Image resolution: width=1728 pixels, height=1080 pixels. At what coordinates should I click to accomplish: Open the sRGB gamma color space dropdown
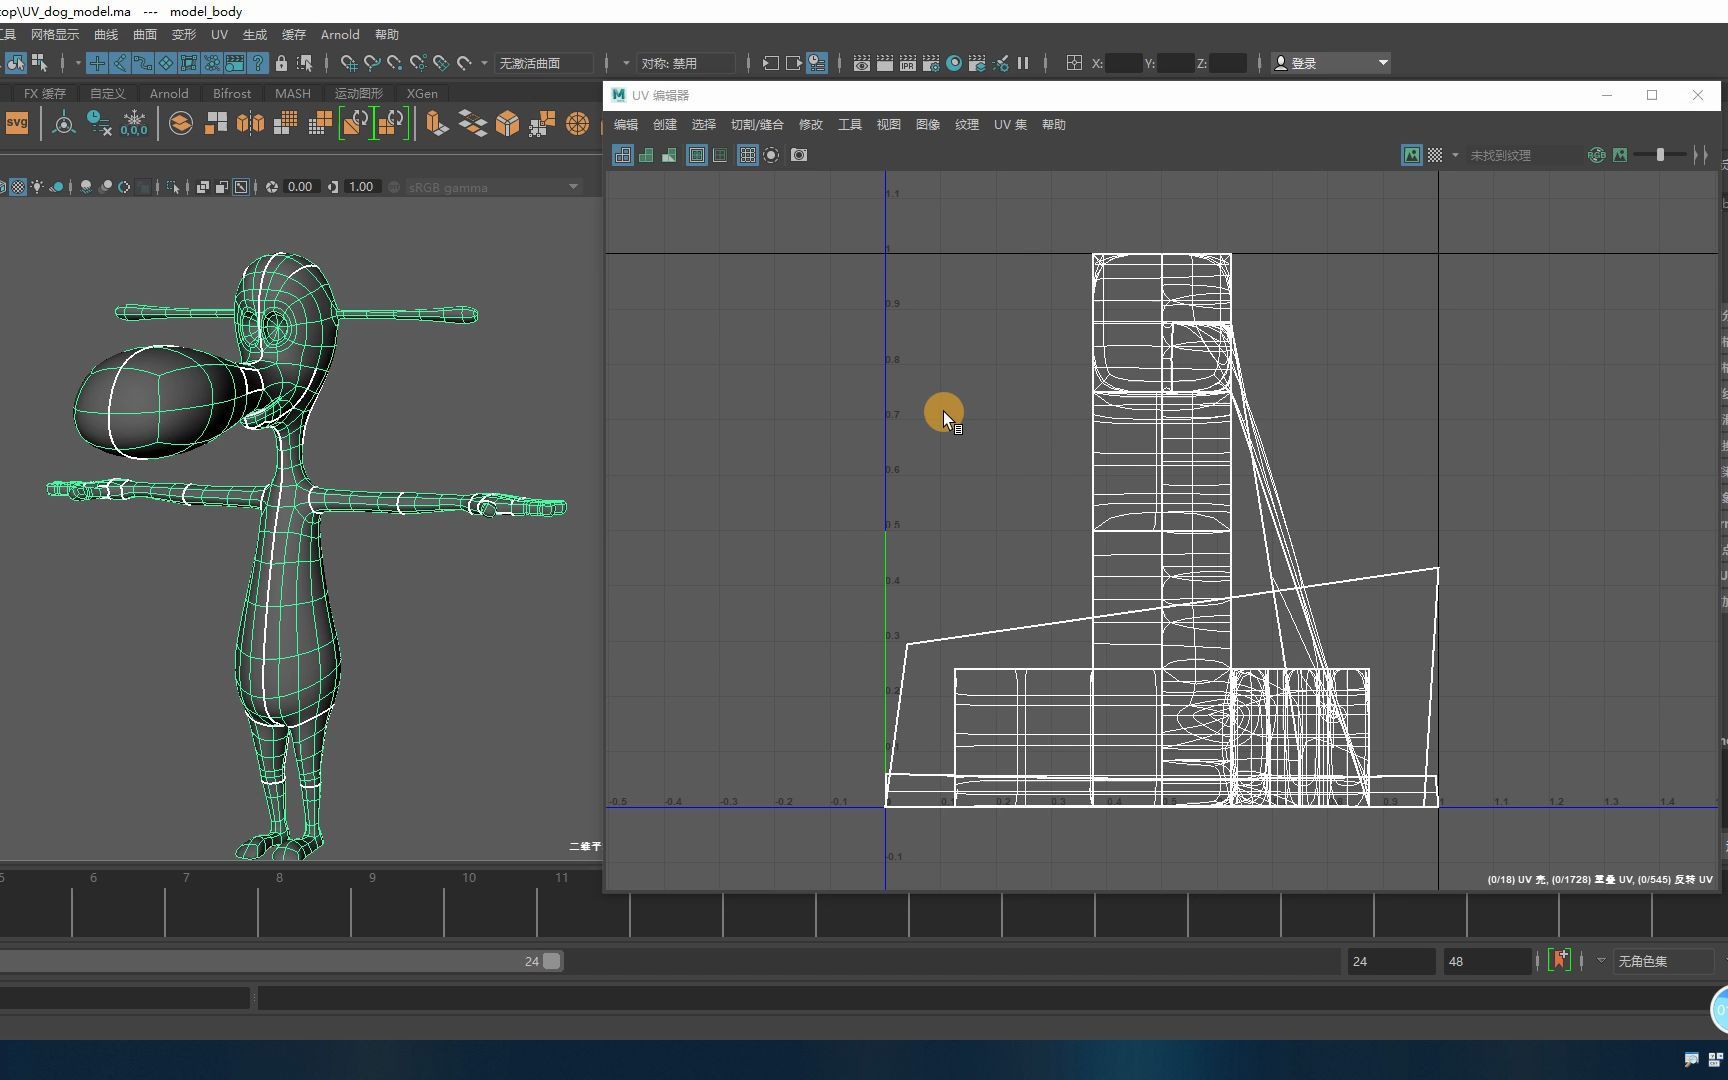tap(494, 187)
